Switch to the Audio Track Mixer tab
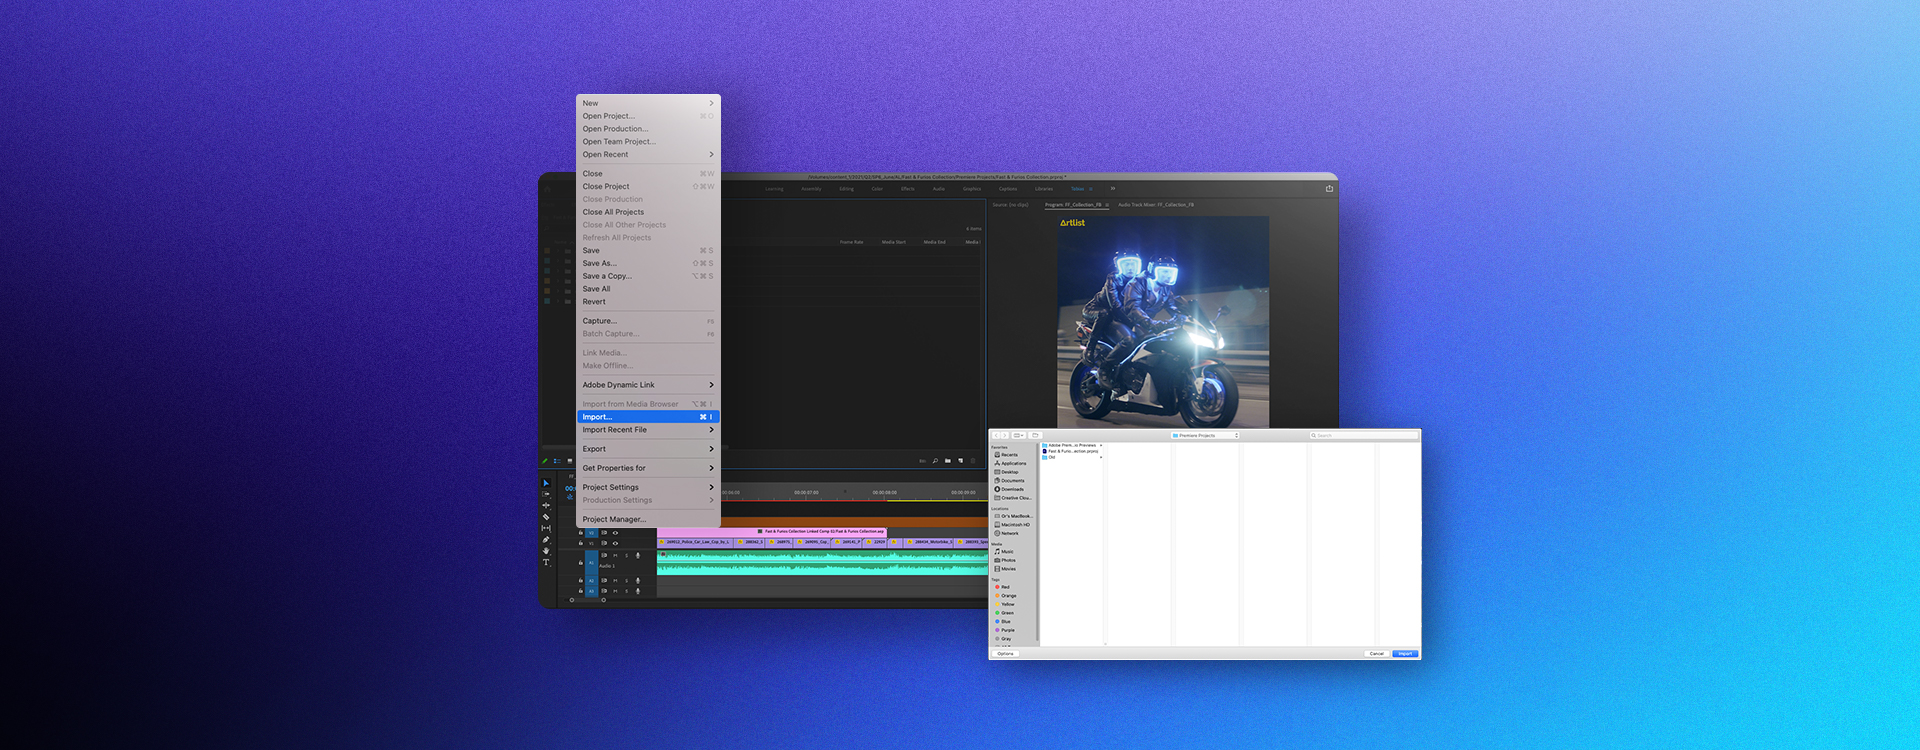 click(1155, 205)
